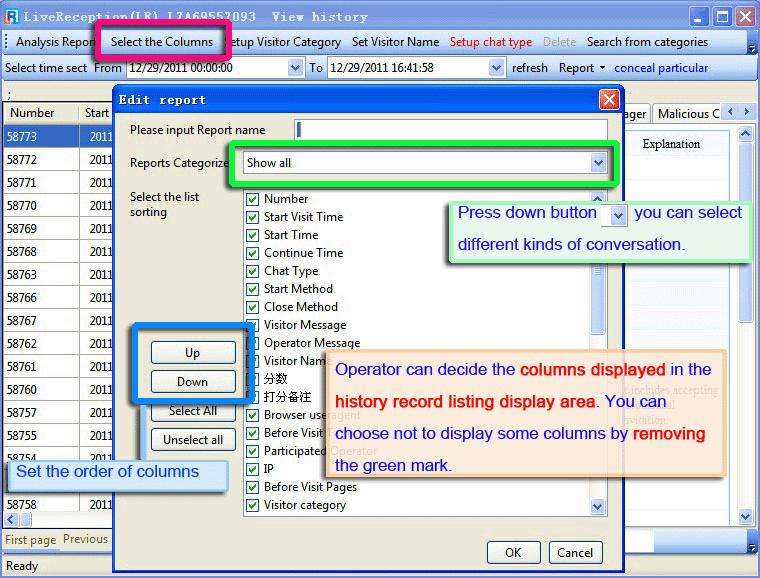Toggle the Before Visit Pages checkbox
This screenshot has height=578, width=760.
pos(252,487)
